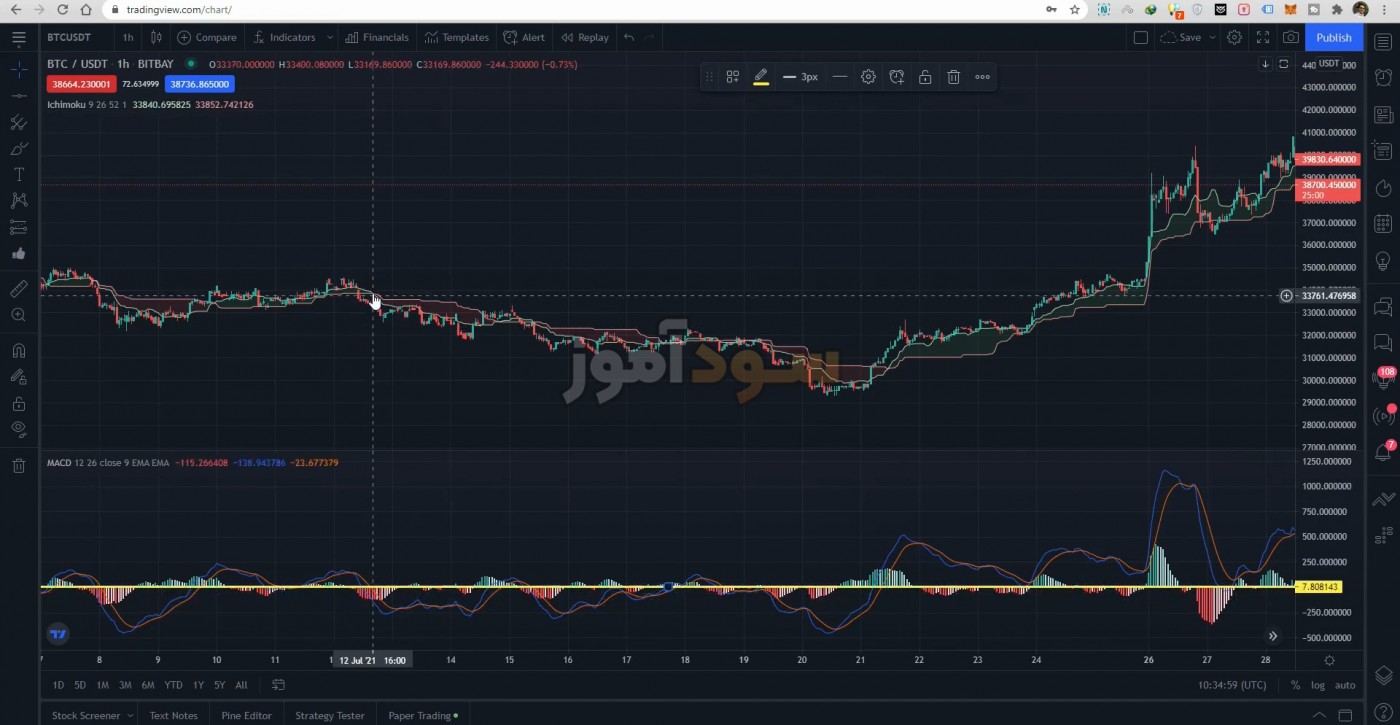Open indicator Templates menu
1400x725 pixels.
(457, 37)
